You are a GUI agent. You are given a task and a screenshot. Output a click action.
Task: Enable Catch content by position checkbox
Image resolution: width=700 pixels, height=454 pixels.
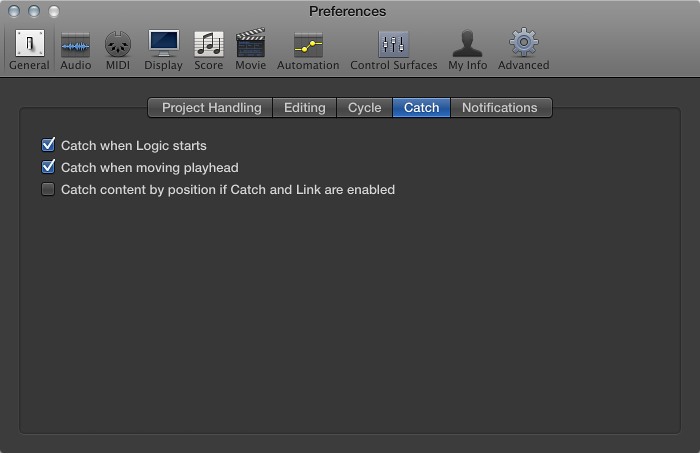[x=48, y=190]
